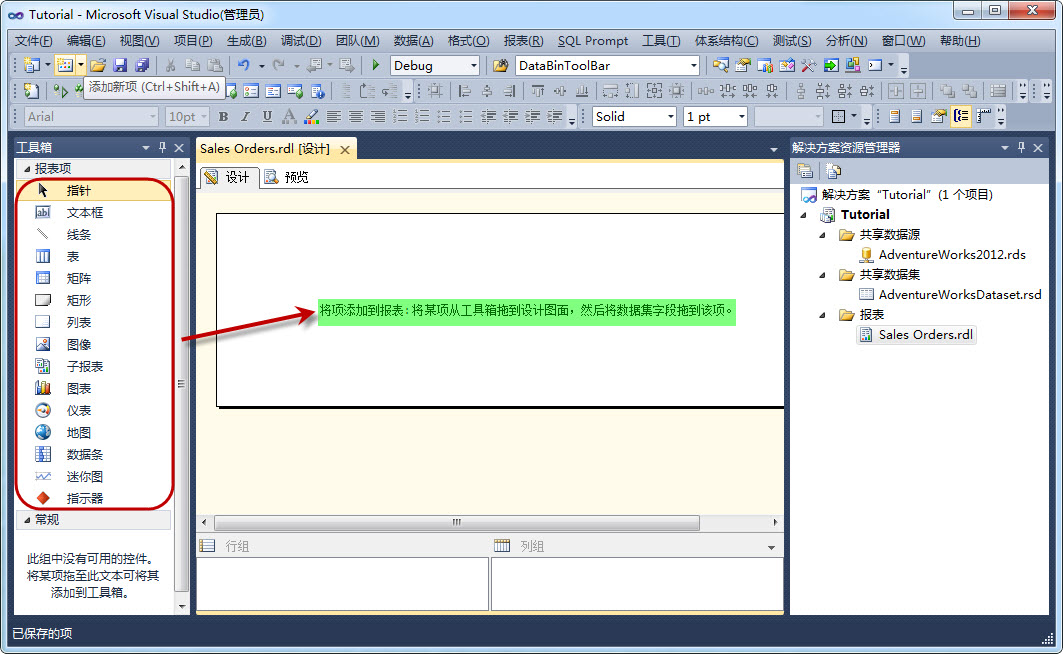Viewport: 1063px width, 654px height.
Task: Click the Save All icon
Action: (142, 65)
